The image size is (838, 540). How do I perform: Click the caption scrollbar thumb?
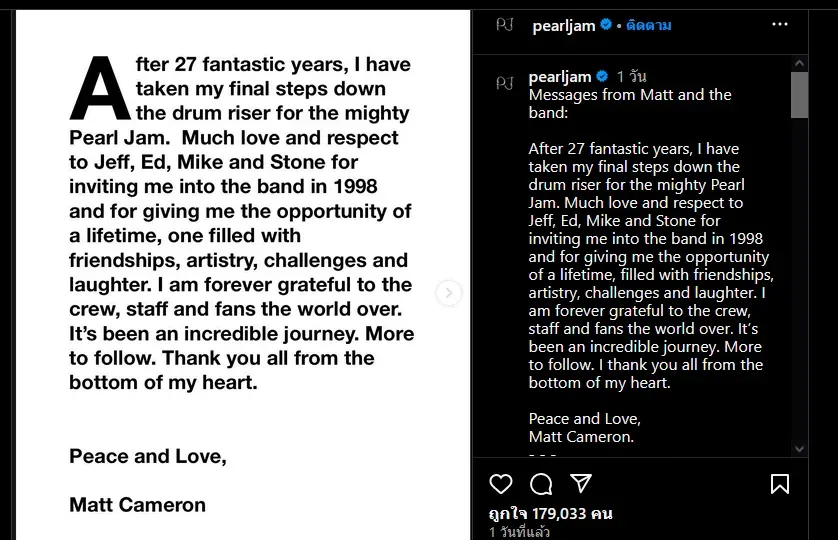pos(800,95)
